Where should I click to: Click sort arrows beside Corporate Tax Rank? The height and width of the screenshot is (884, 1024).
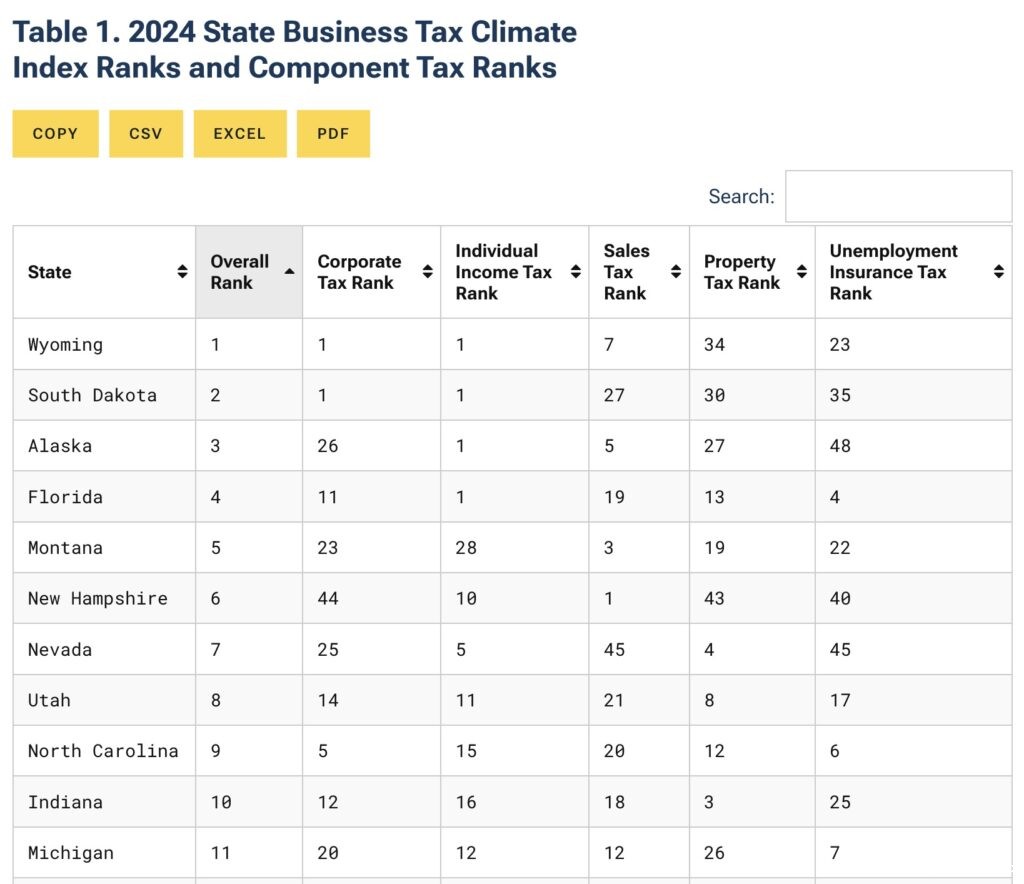(x=427, y=272)
